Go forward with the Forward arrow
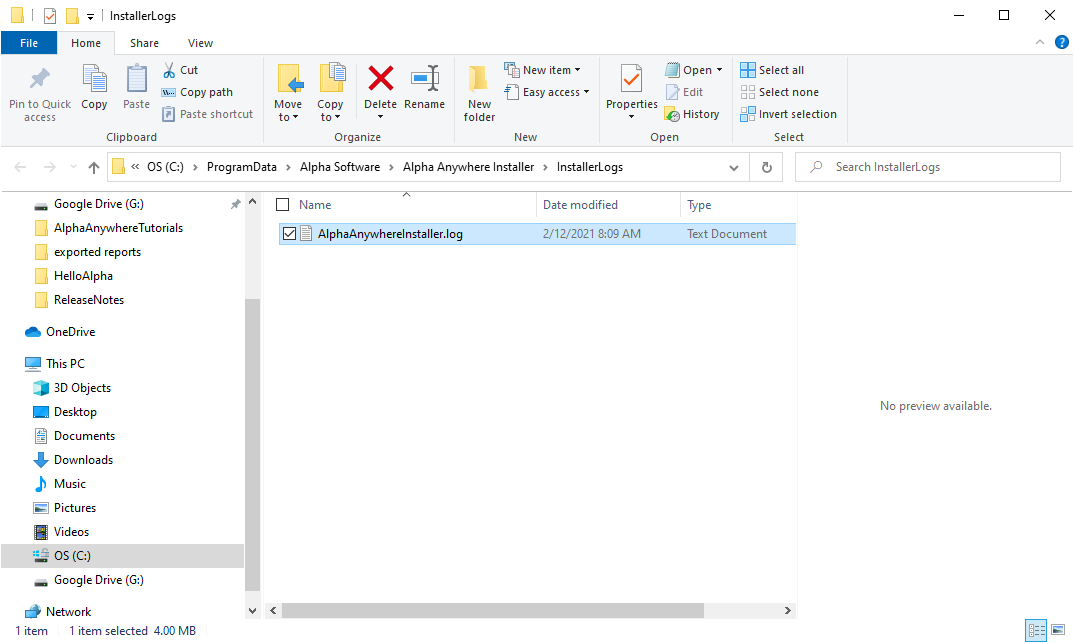 coord(49,167)
